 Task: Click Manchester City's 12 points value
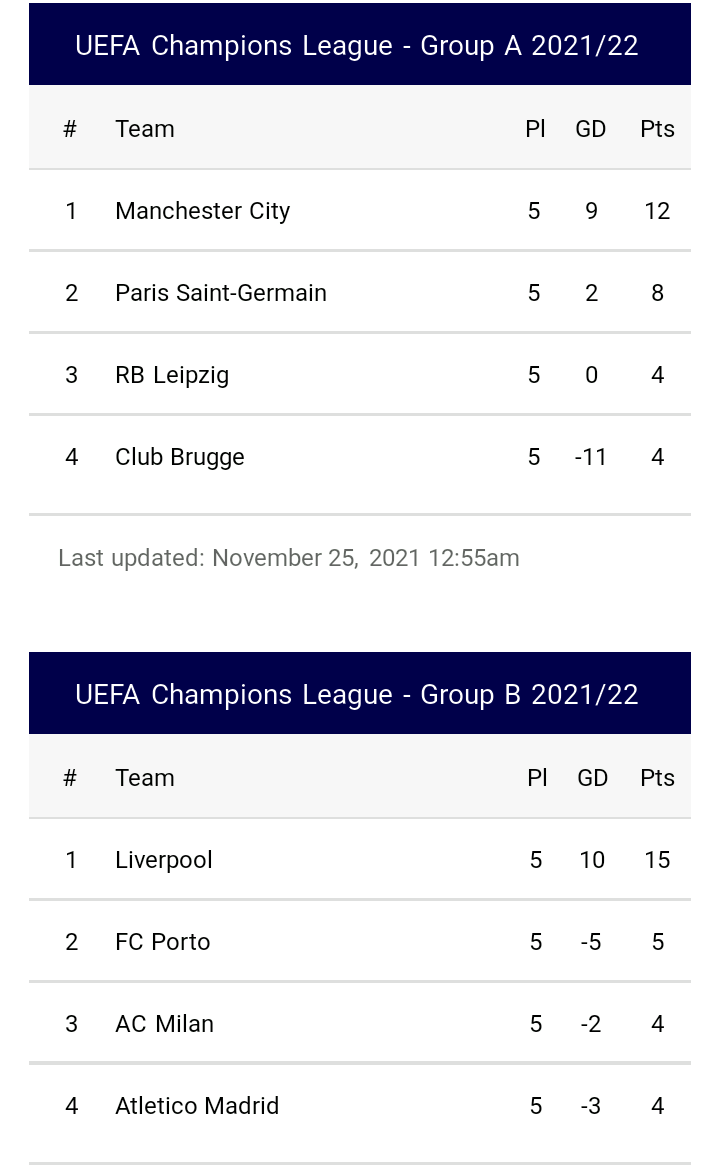pyautogui.click(x=657, y=211)
